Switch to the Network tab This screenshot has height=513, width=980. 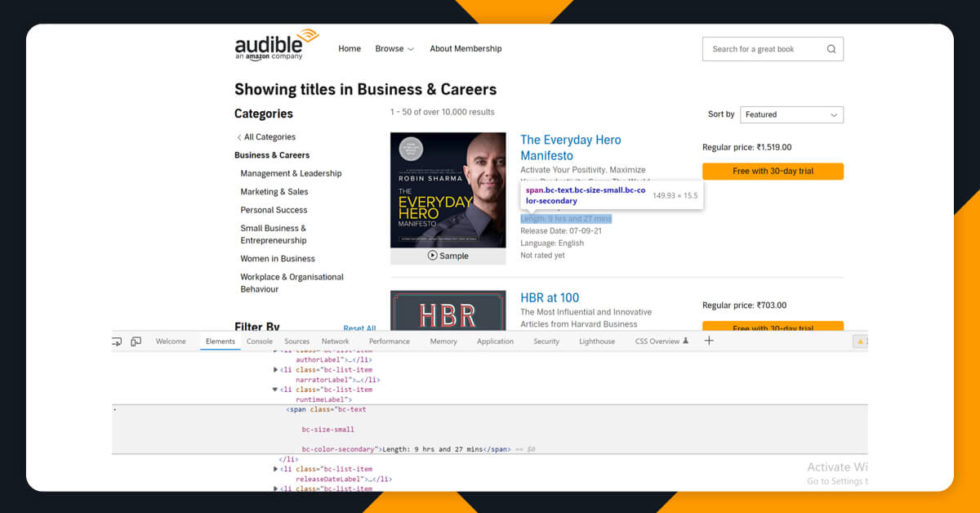[x=335, y=341]
